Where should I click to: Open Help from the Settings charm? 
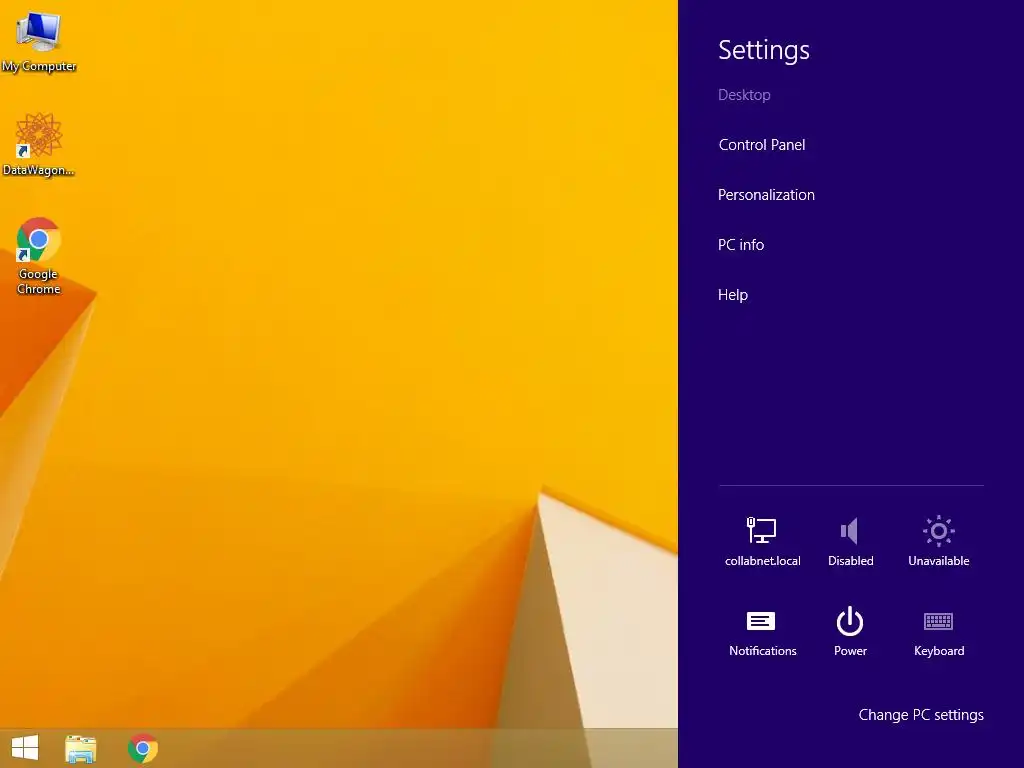pyautogui.click(x=733, y=295)
